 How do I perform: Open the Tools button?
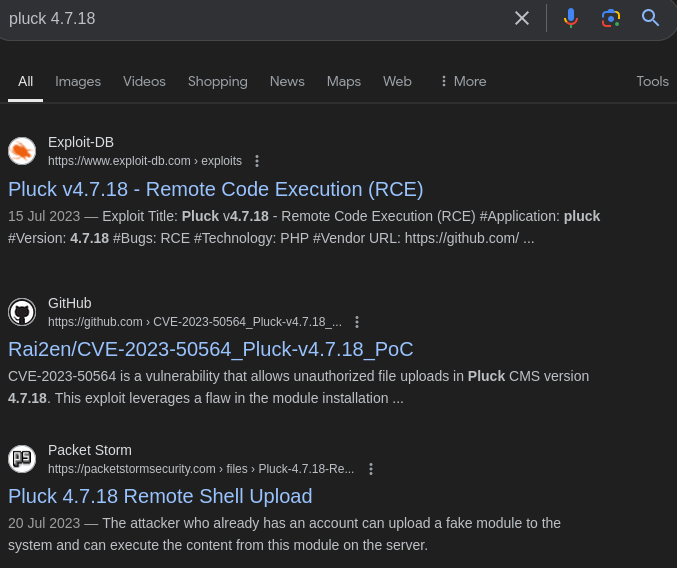(652, 81)
